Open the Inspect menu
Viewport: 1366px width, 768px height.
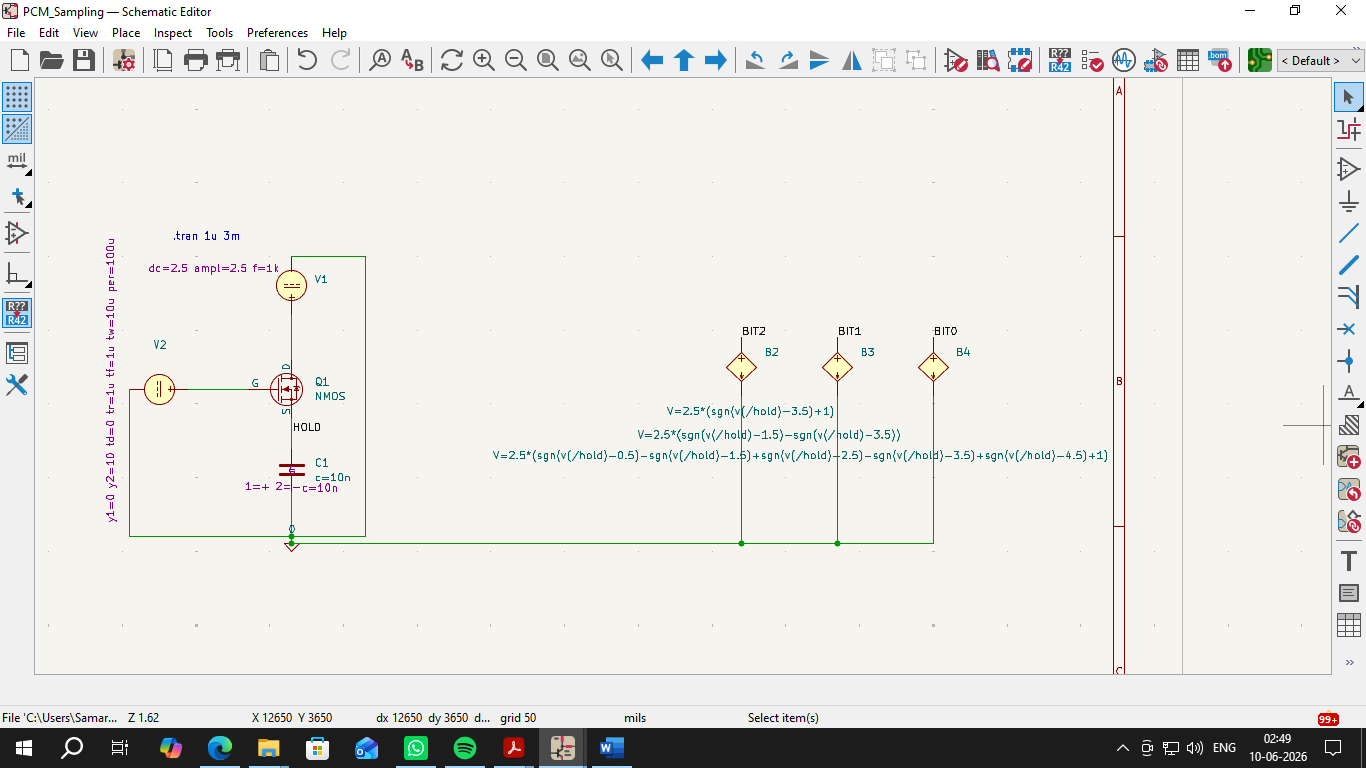173,33
